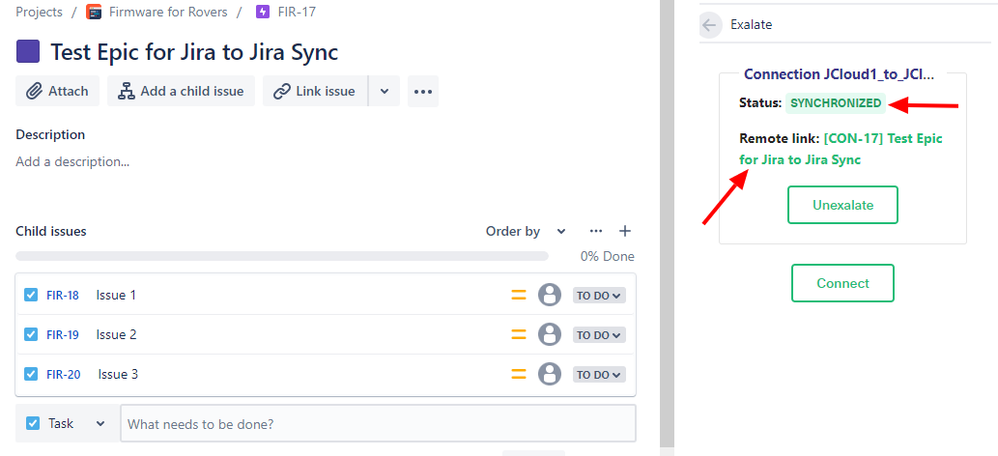The height and width of the screenshot is (456, 998).
Task: Click the Link issue button
Action: [315, 91]
